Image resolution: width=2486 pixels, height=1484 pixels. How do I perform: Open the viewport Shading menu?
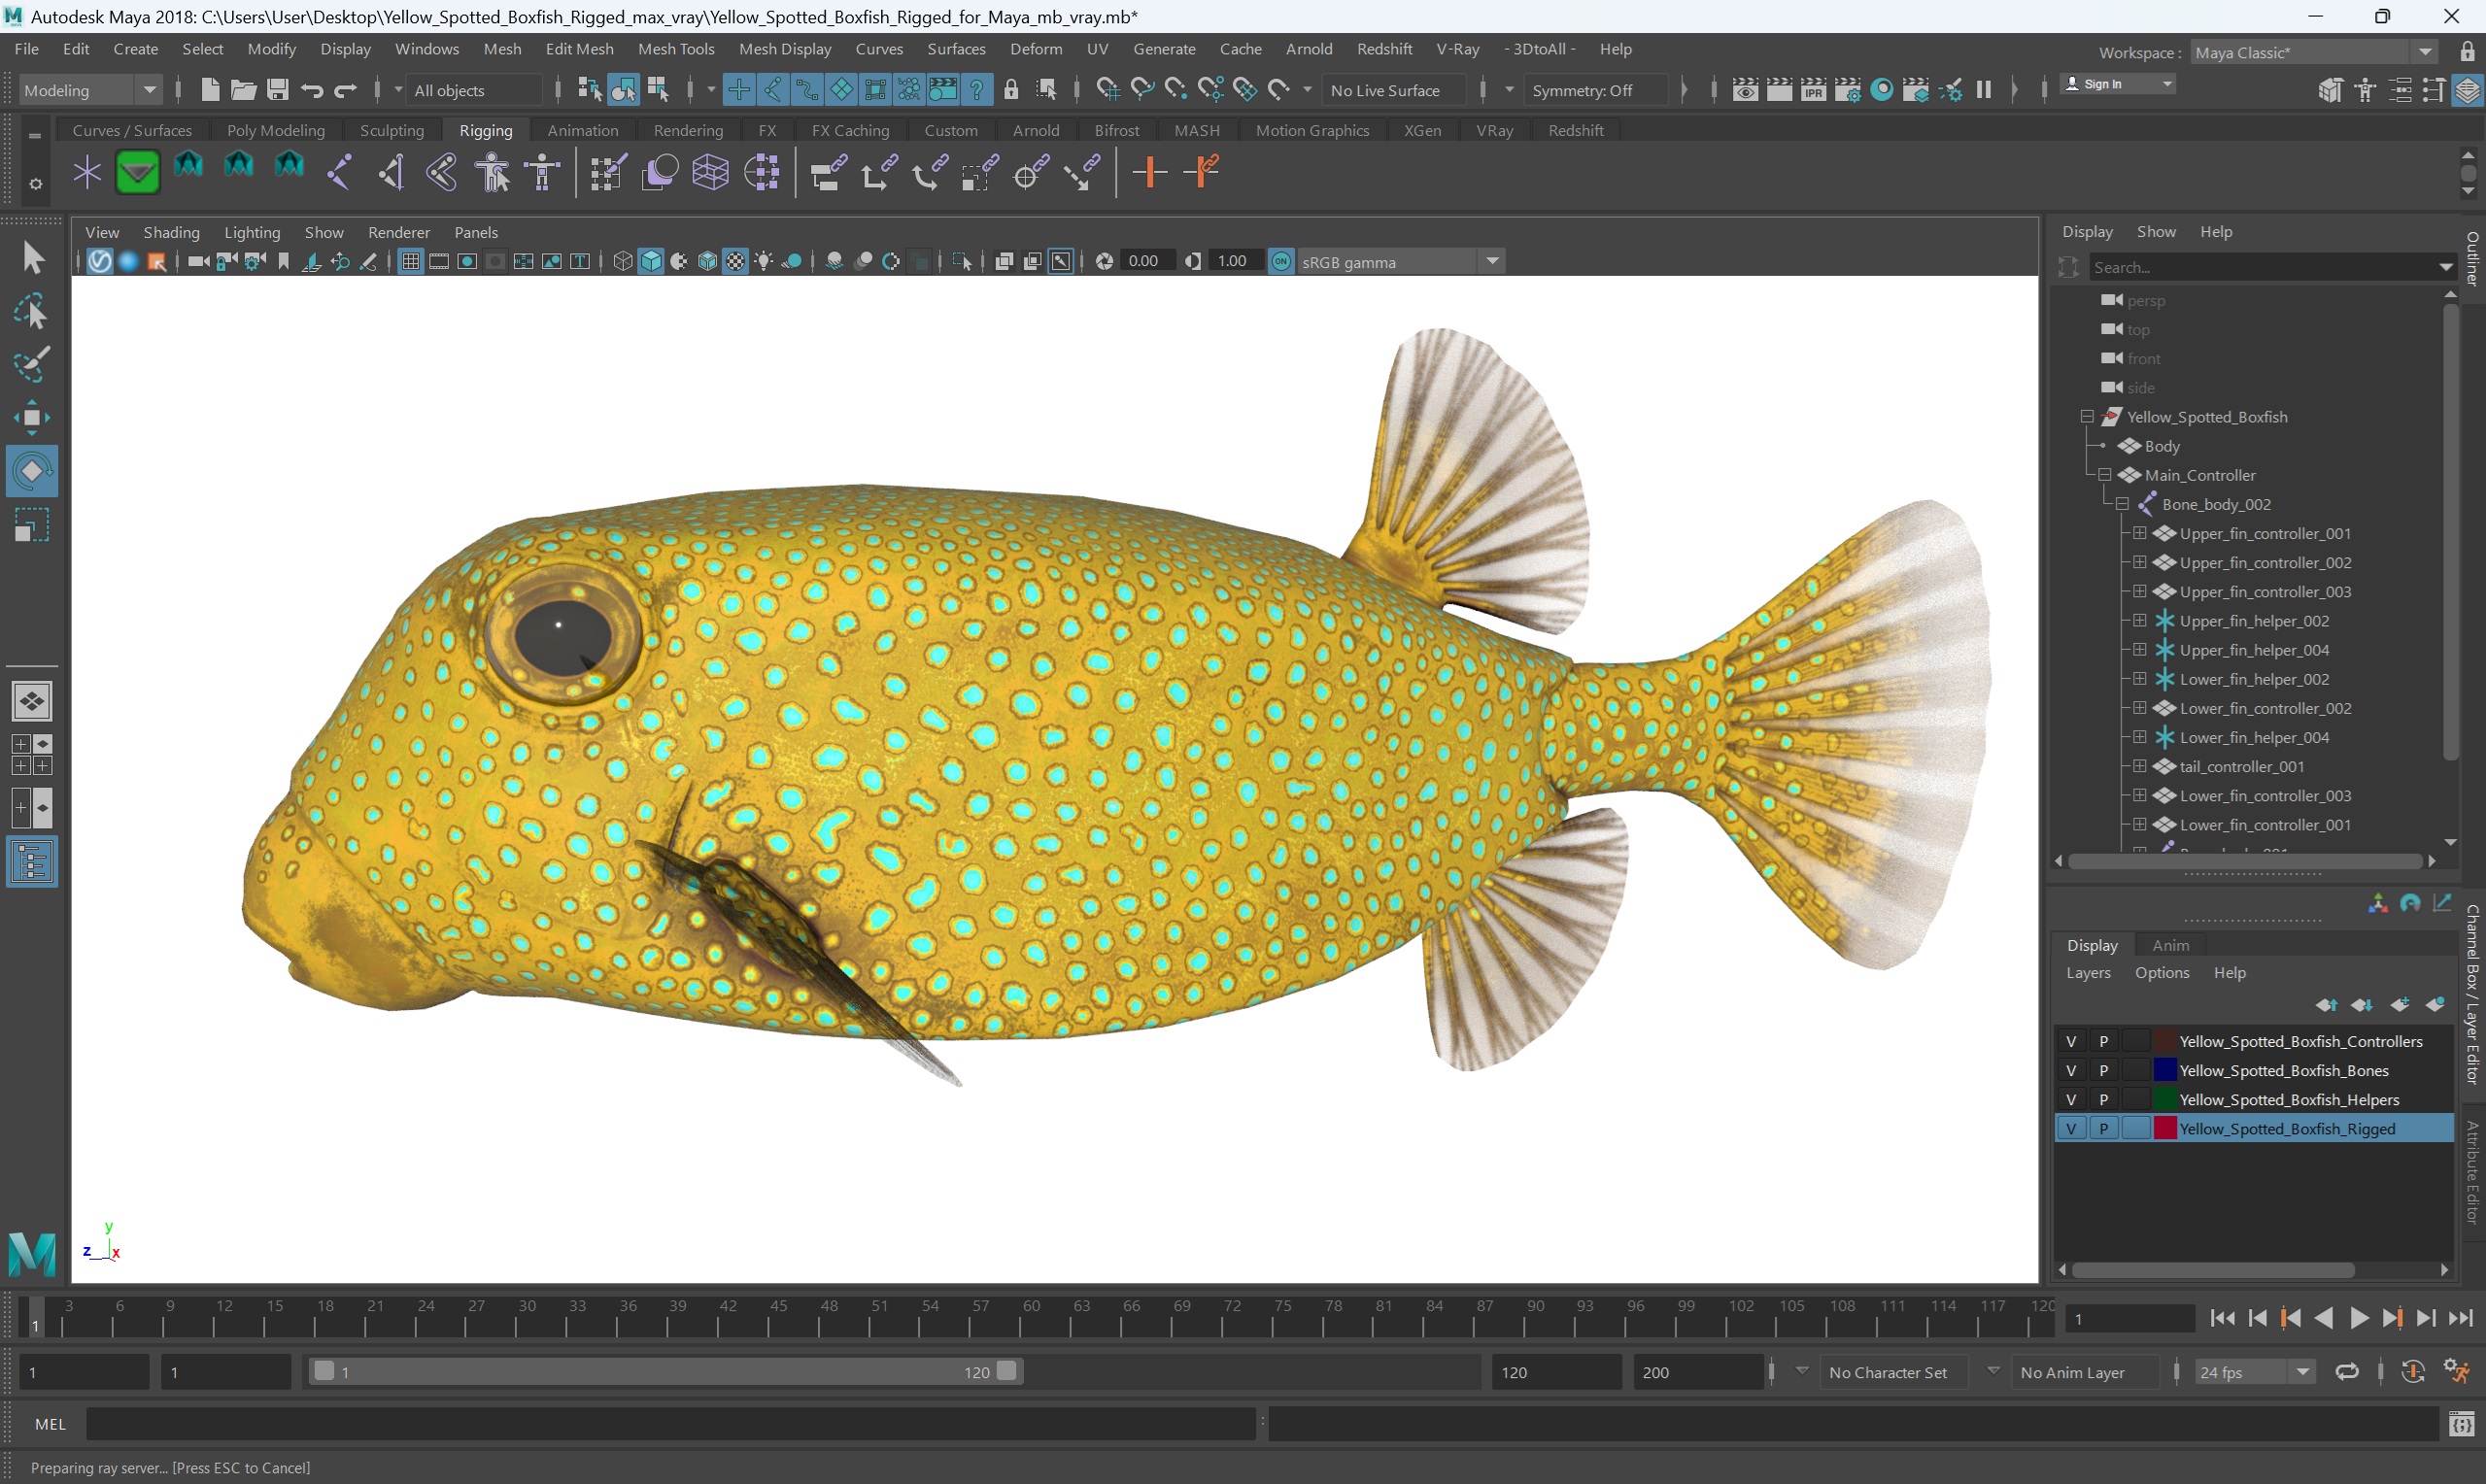pyautogui.click(x=171, y=232)
